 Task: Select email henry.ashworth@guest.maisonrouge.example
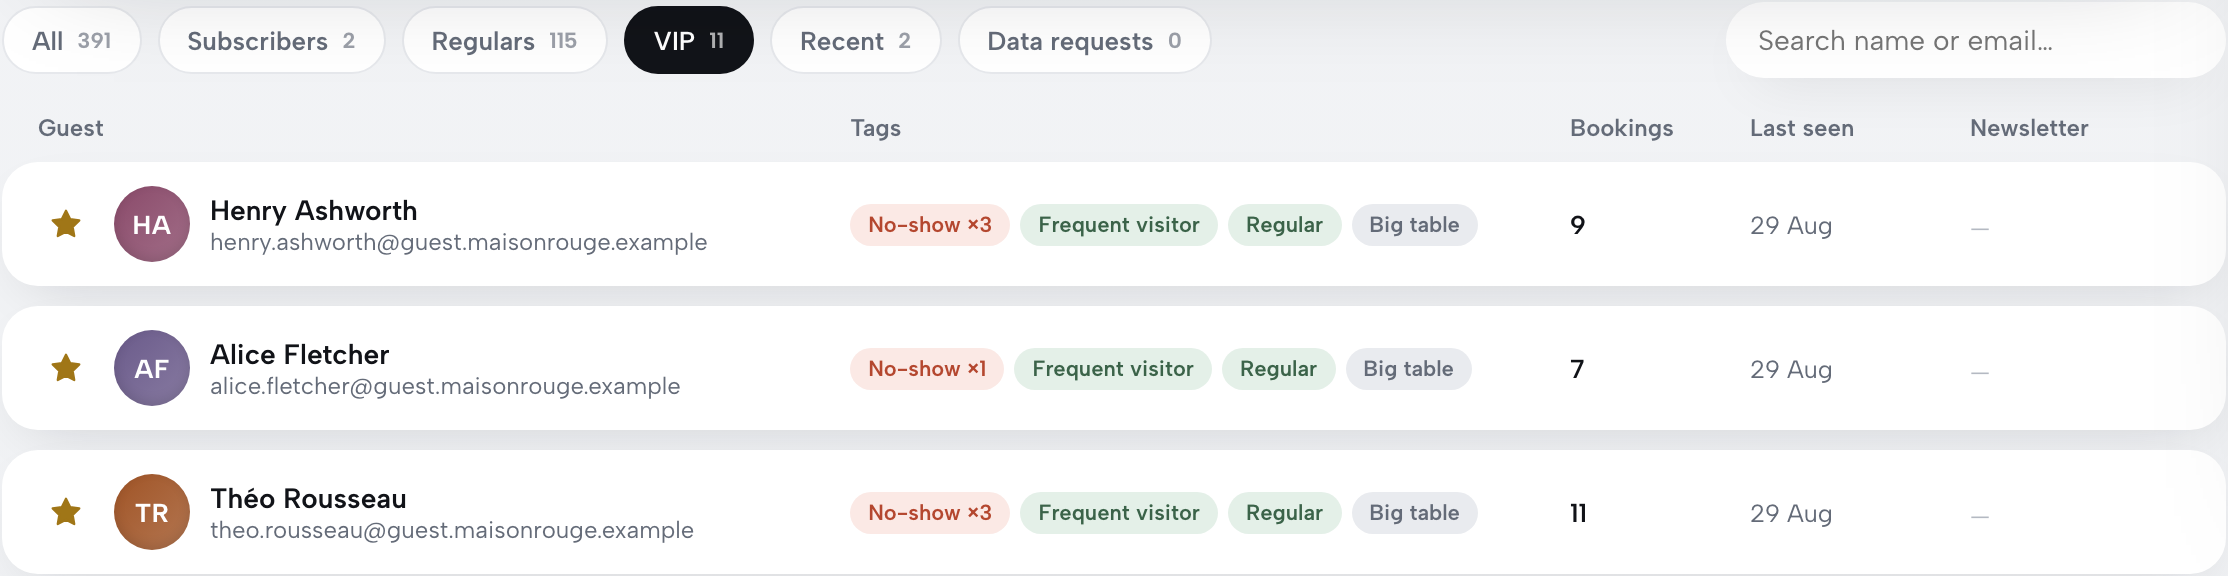[x=459, y=242]
